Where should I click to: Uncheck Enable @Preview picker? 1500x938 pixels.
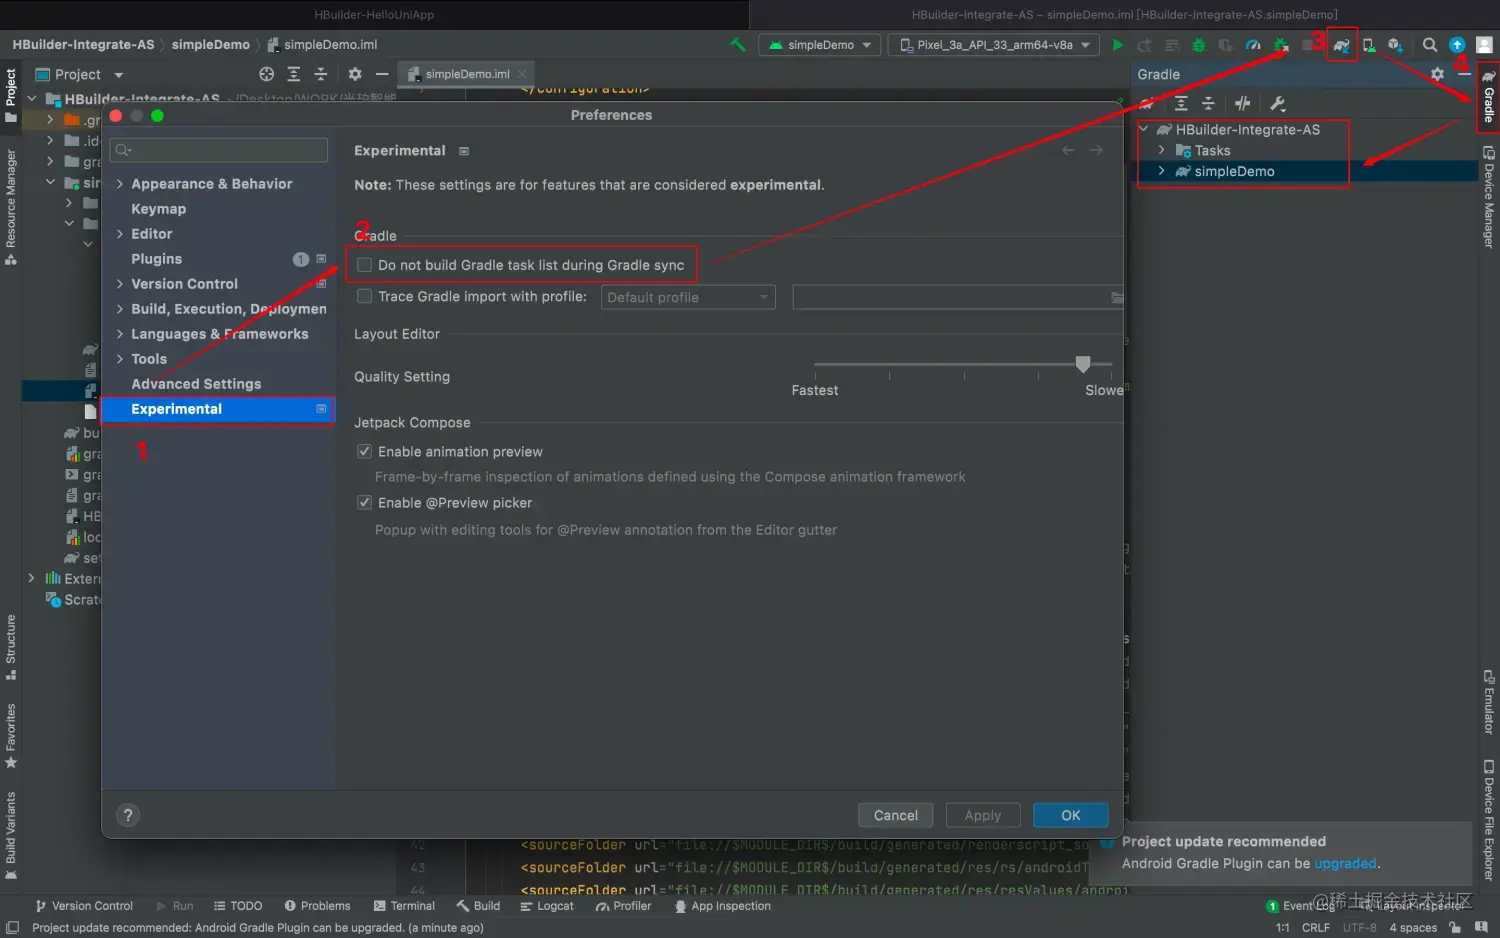[365, 502]
